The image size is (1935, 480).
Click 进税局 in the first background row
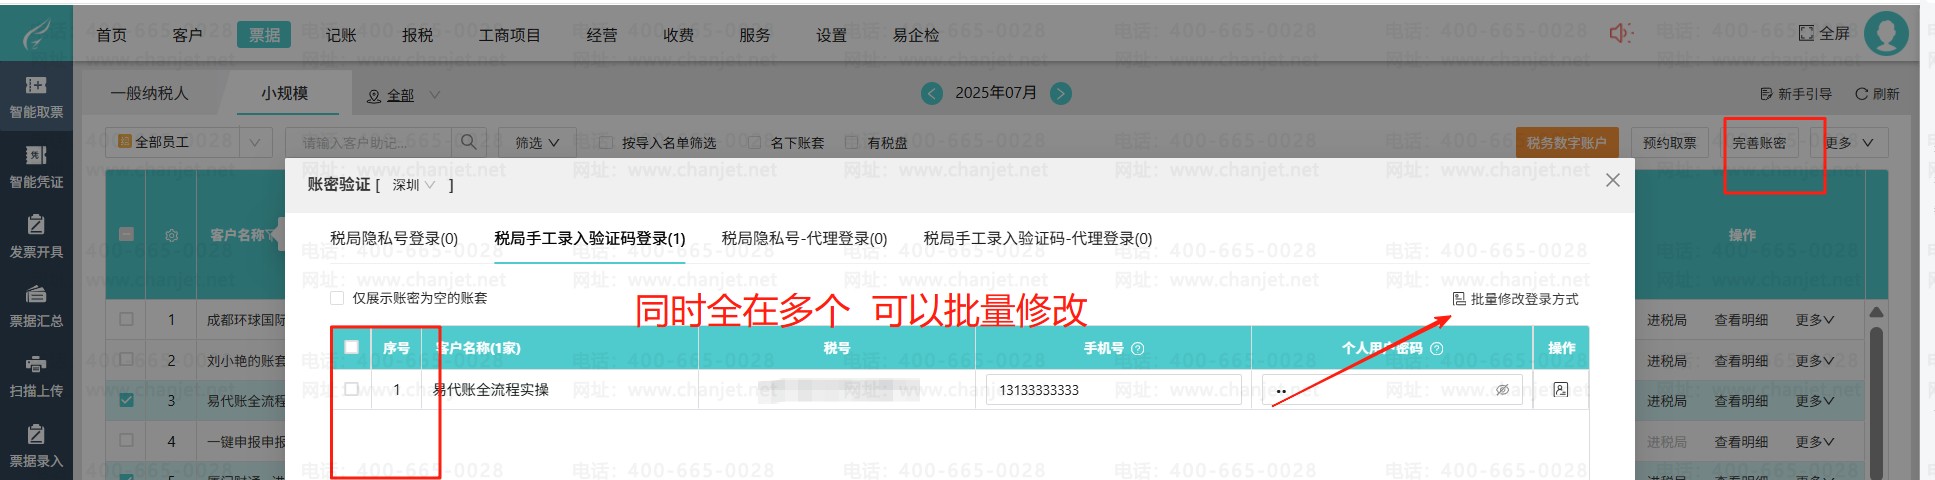[x=1667, y=320]
